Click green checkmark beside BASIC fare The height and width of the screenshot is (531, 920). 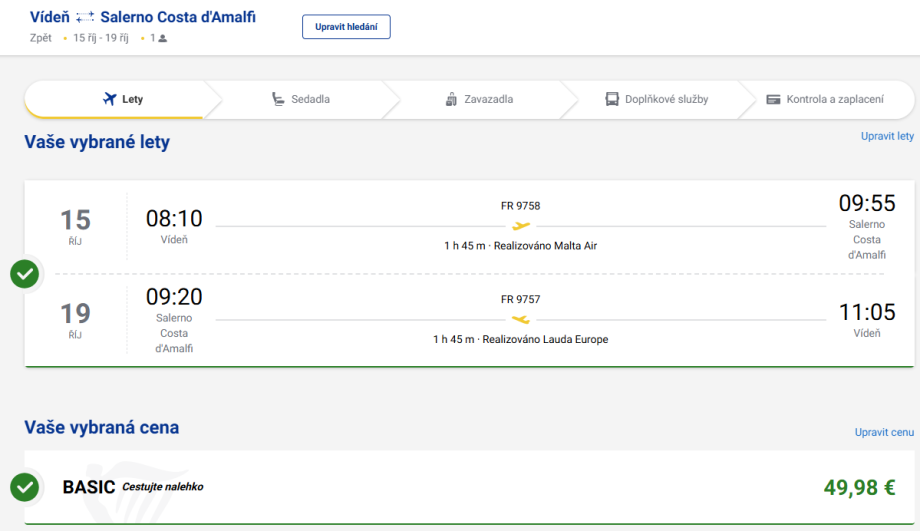click(x=25, y=487)
